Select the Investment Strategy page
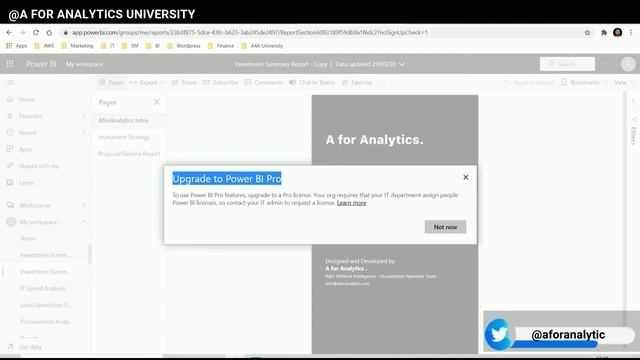Image resolution: width=640 pixels, height=360 pixels. click(x=130, y=137)
